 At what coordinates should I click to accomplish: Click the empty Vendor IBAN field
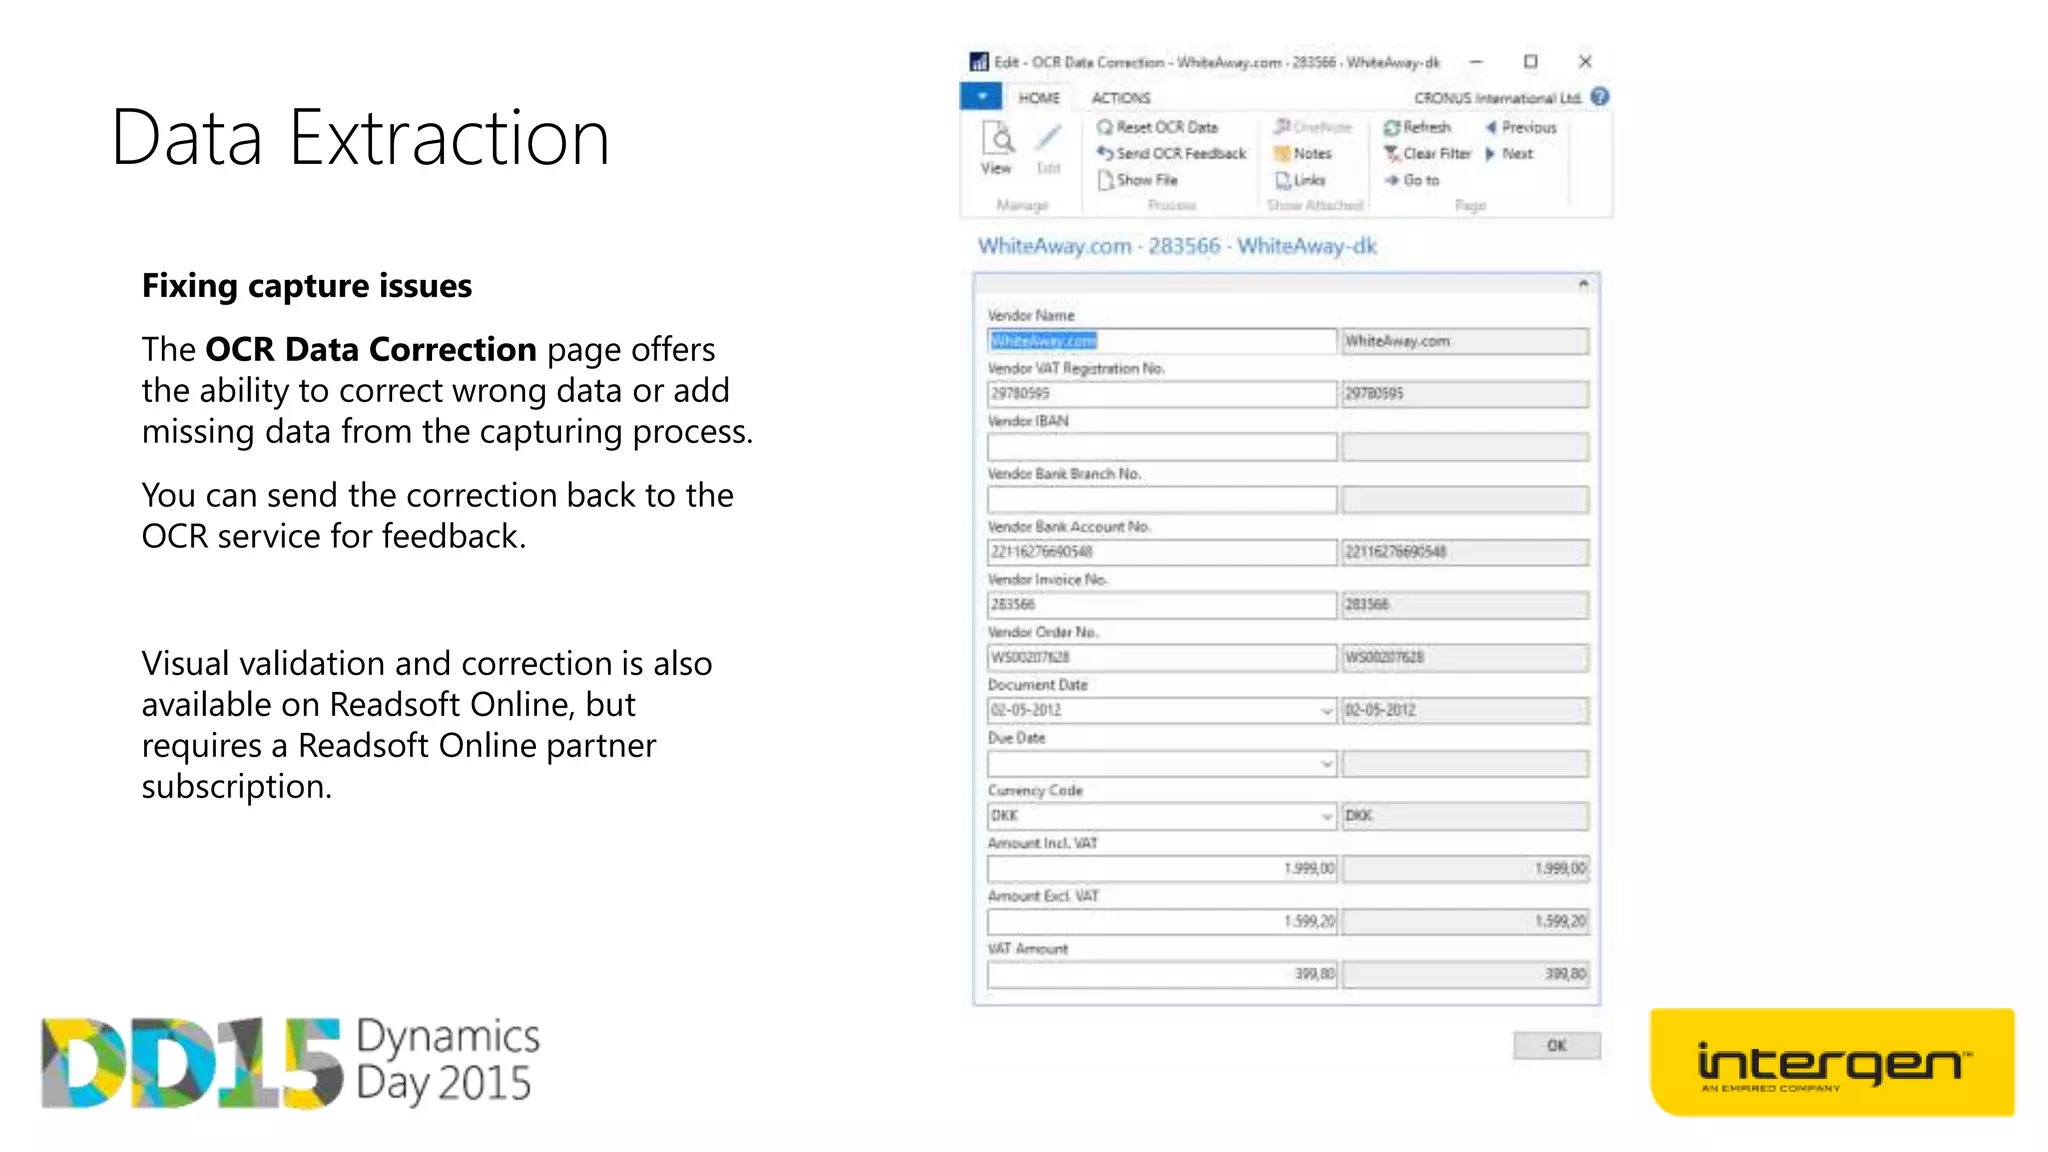[1162, 447]
